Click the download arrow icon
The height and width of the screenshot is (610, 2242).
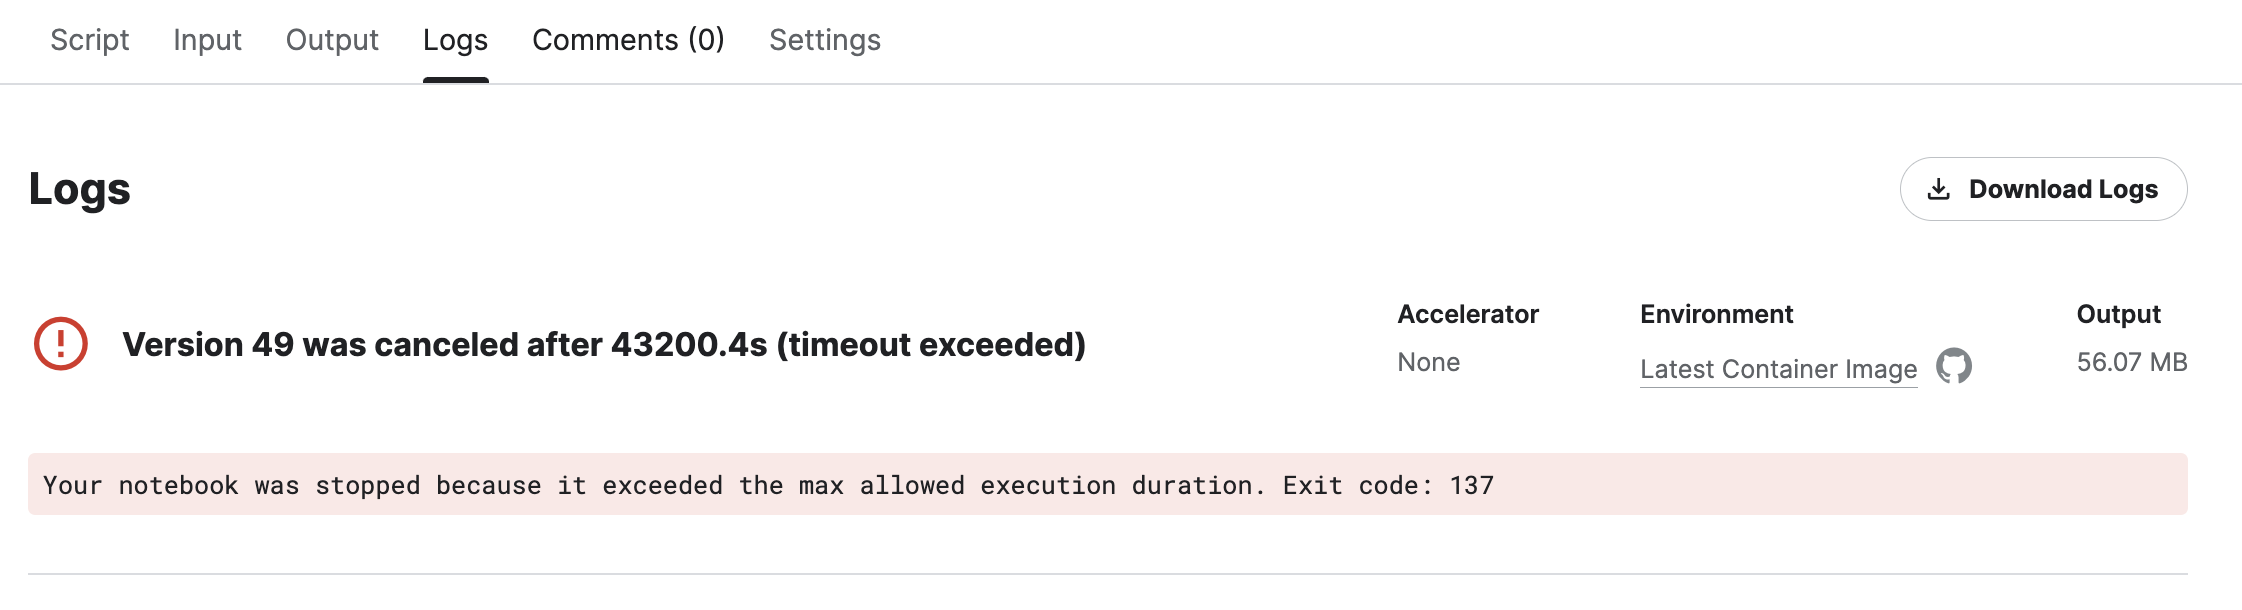tap(1938, 189)
